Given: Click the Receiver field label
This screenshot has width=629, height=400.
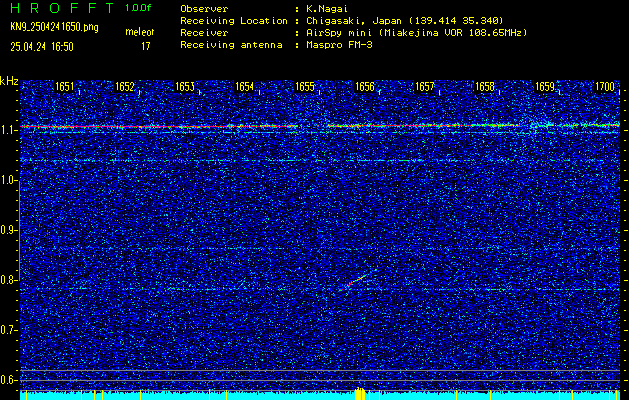Looking at the screenshot, I should click(x=204, y=32).
